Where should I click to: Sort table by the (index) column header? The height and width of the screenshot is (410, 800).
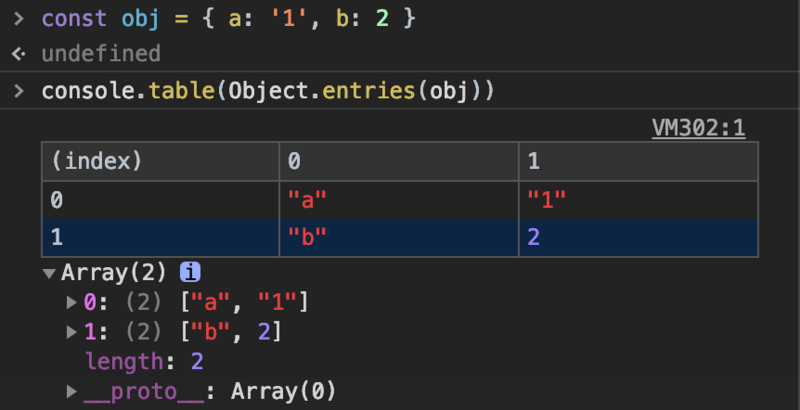[x=161, y=161]
